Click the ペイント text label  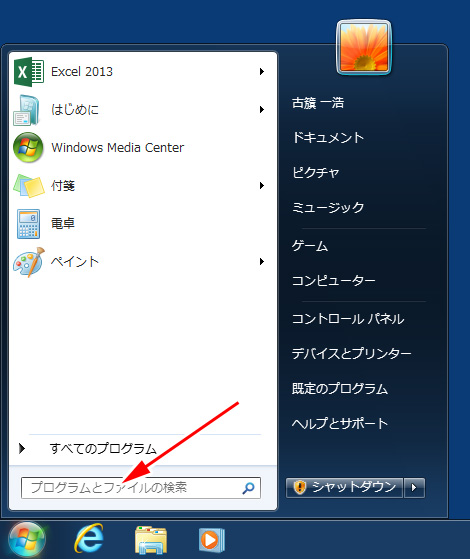[x=75, y=262]
